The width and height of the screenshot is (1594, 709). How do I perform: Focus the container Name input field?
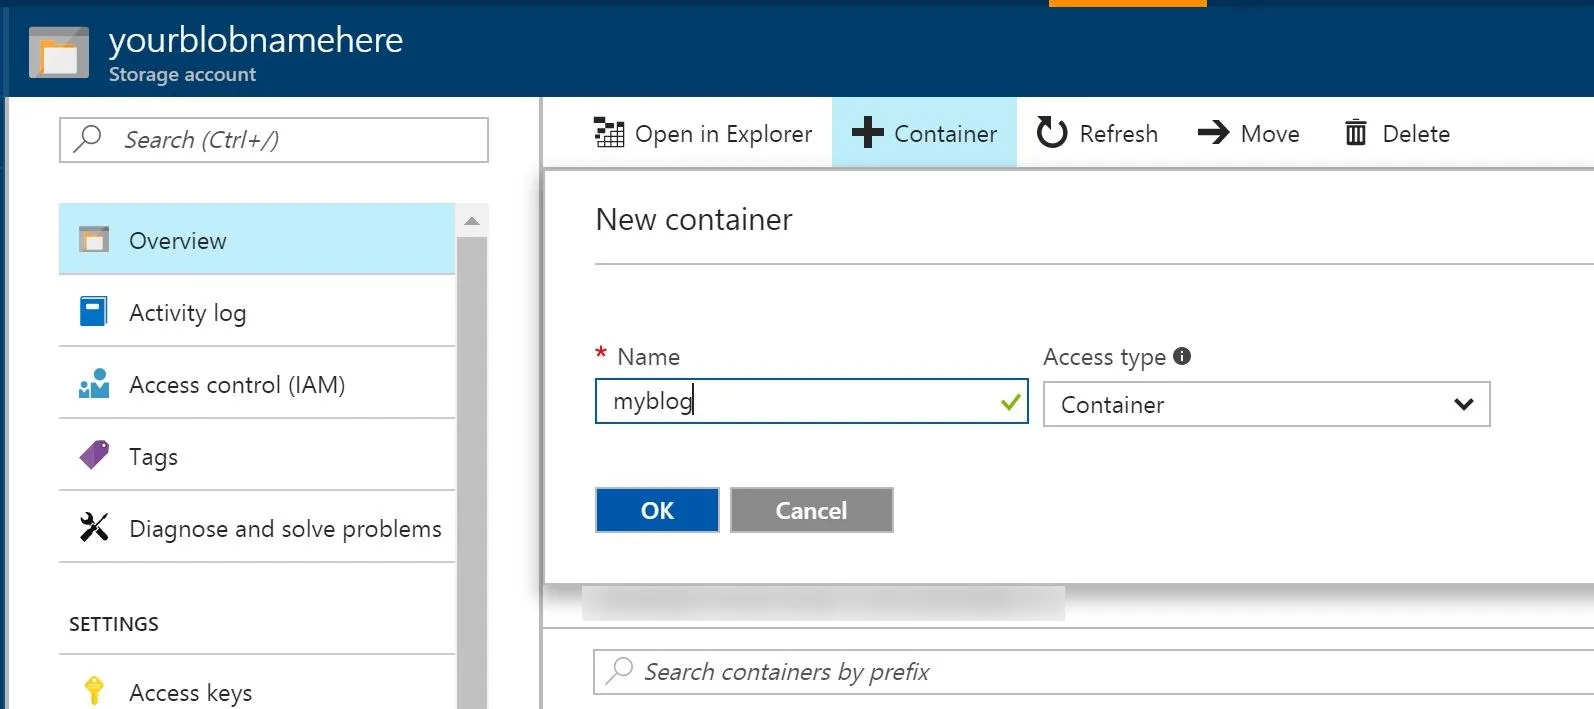point(811,401)
